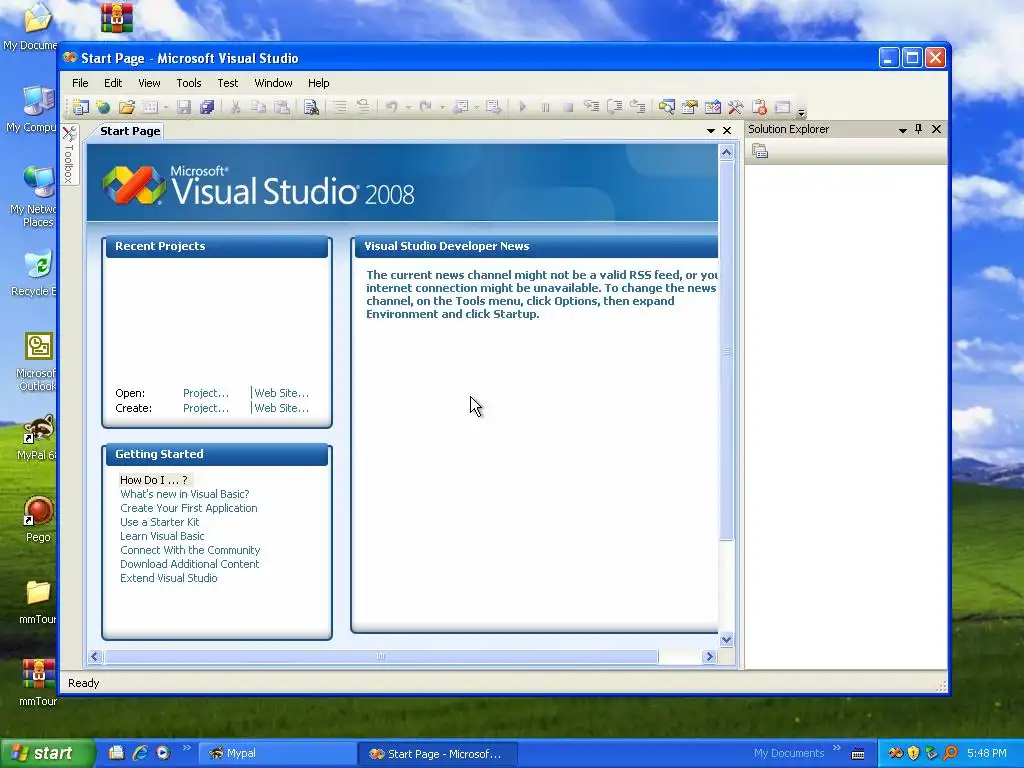Open the Undo history dropdown arrow
The height and width of the screenshot is (768, 1024).
(408, 107)
